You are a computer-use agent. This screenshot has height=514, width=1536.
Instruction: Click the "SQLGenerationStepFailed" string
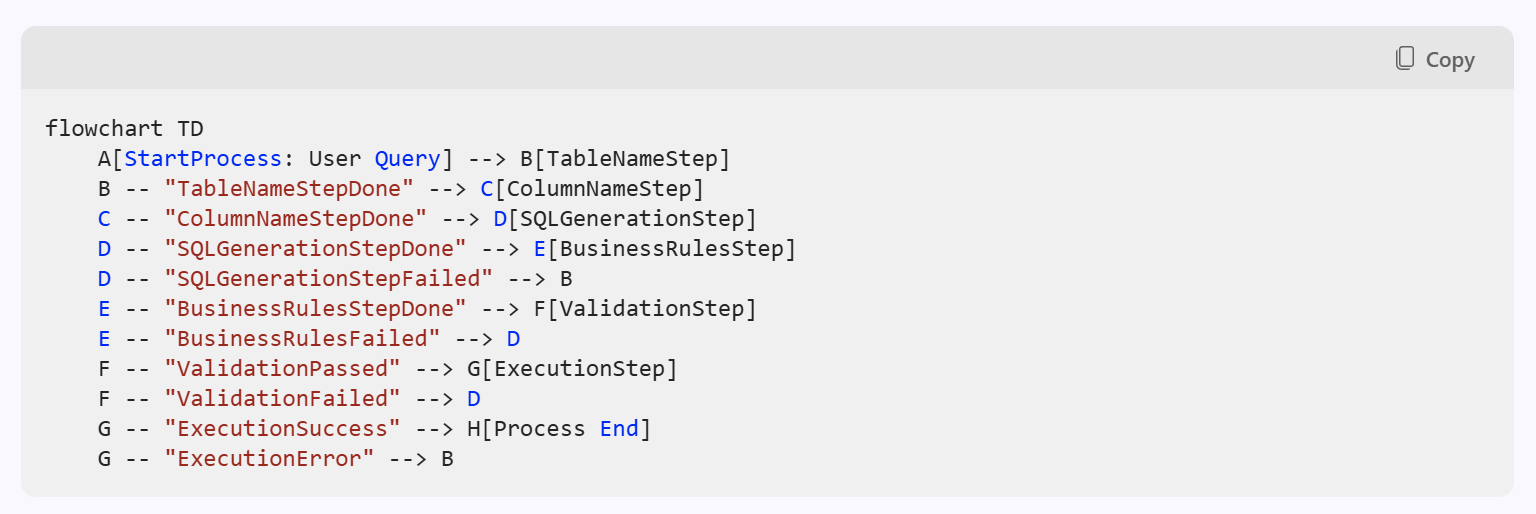(329, 278)
